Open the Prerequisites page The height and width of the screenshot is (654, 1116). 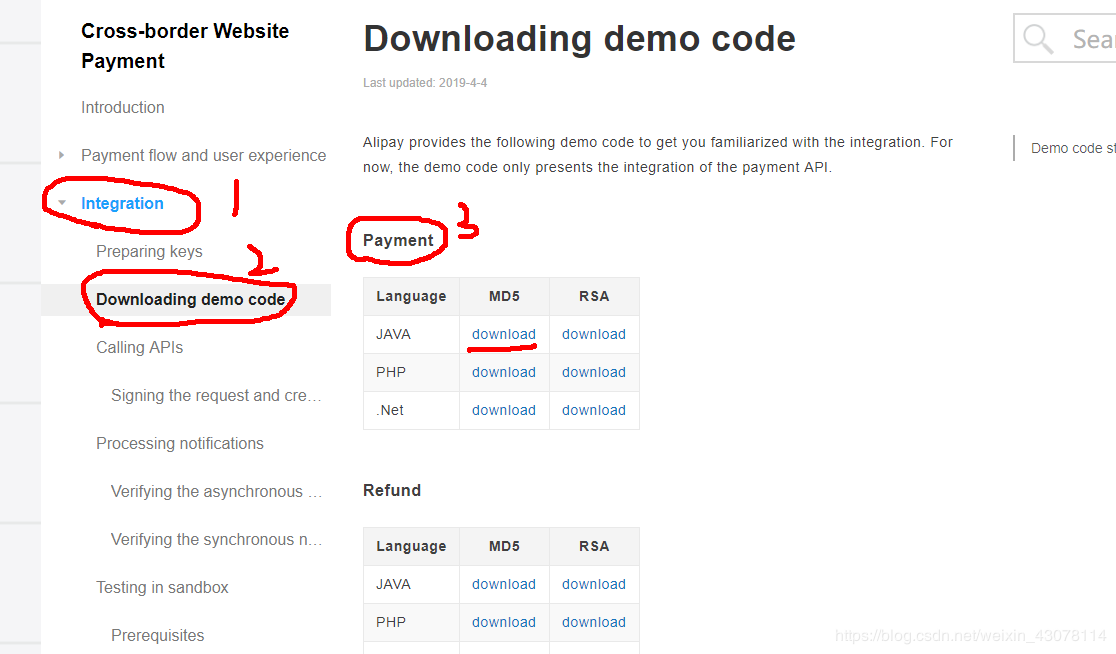tap(157, 635)
